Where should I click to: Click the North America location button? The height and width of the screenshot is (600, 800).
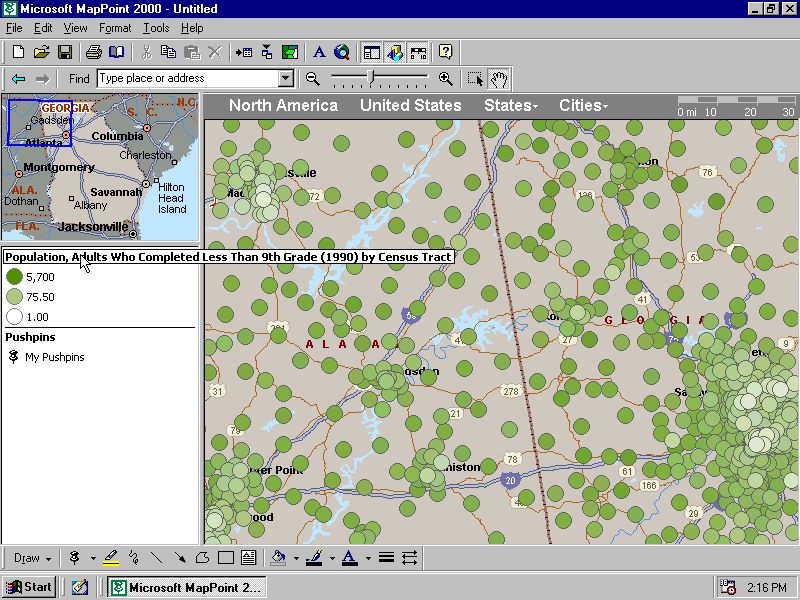coord(283,106)
